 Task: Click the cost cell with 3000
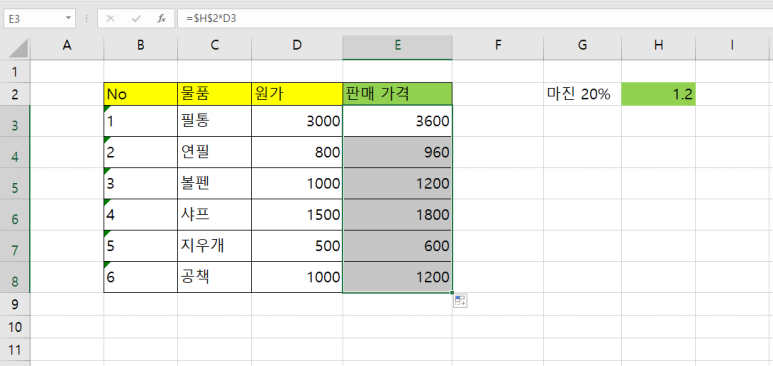297,121
